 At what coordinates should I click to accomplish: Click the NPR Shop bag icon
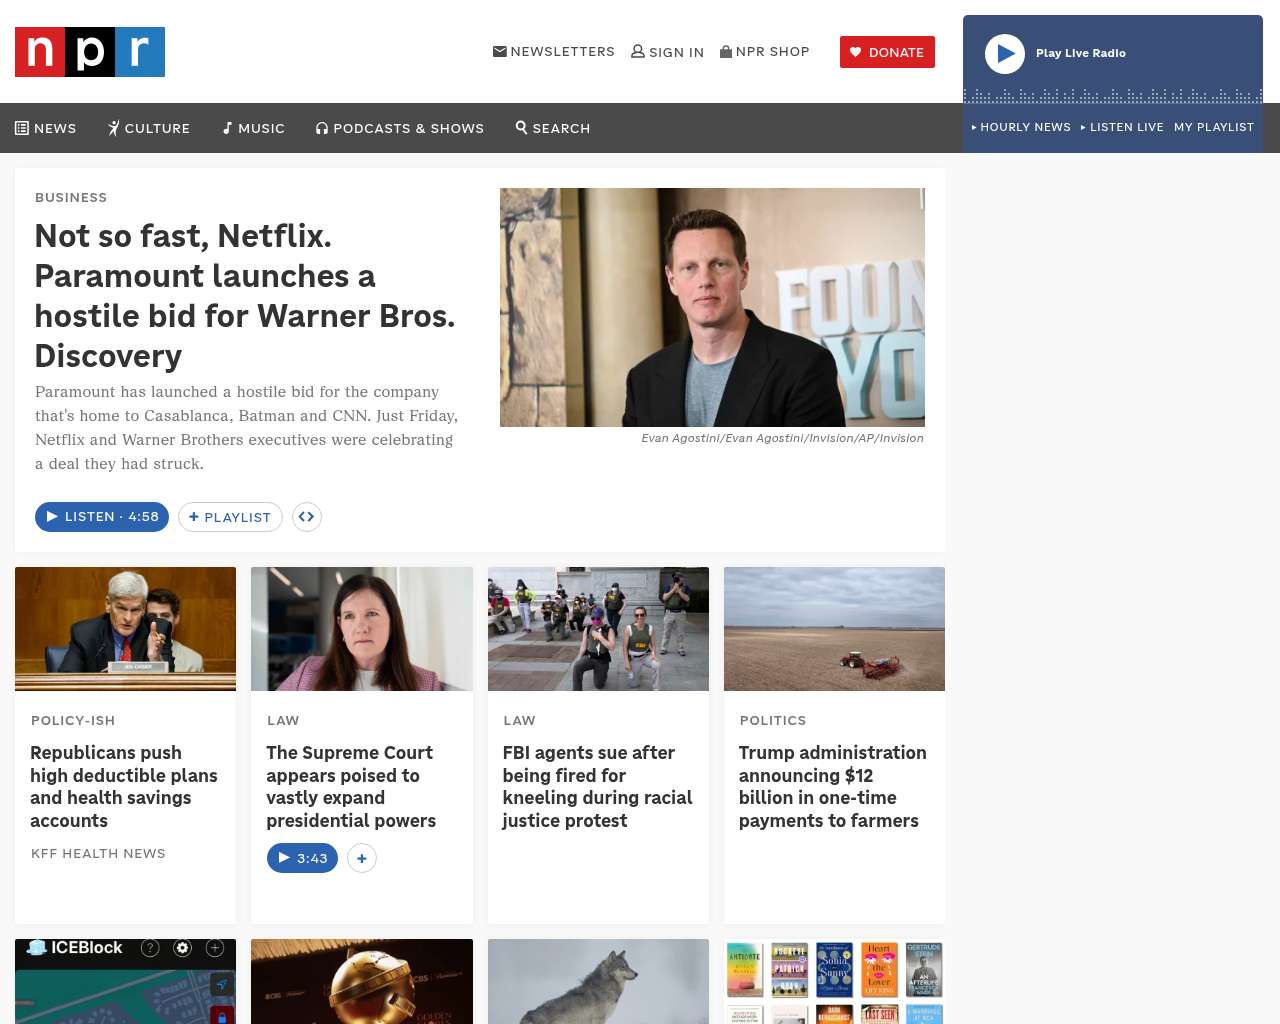726,51
